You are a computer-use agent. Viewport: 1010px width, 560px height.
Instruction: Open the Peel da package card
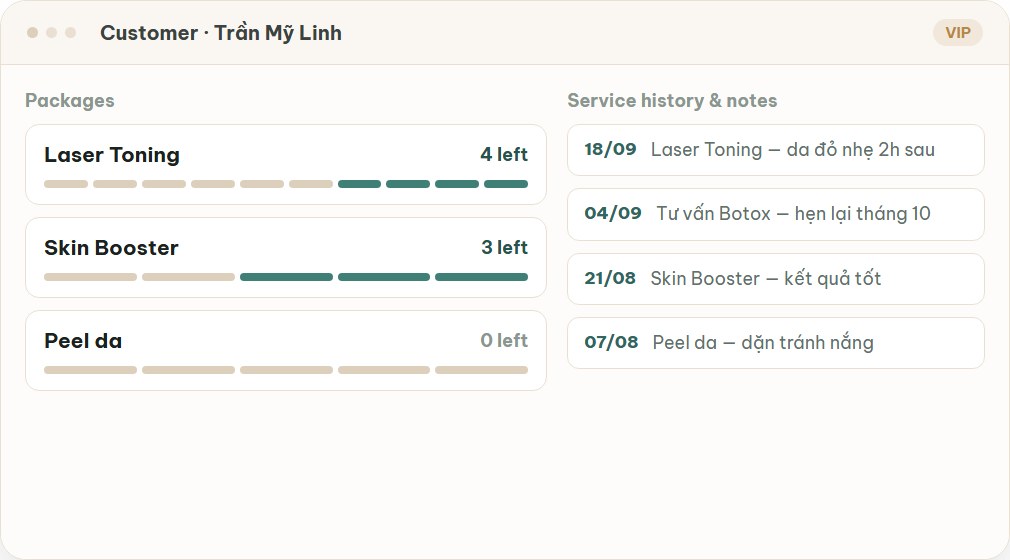(x=286, y=350)
